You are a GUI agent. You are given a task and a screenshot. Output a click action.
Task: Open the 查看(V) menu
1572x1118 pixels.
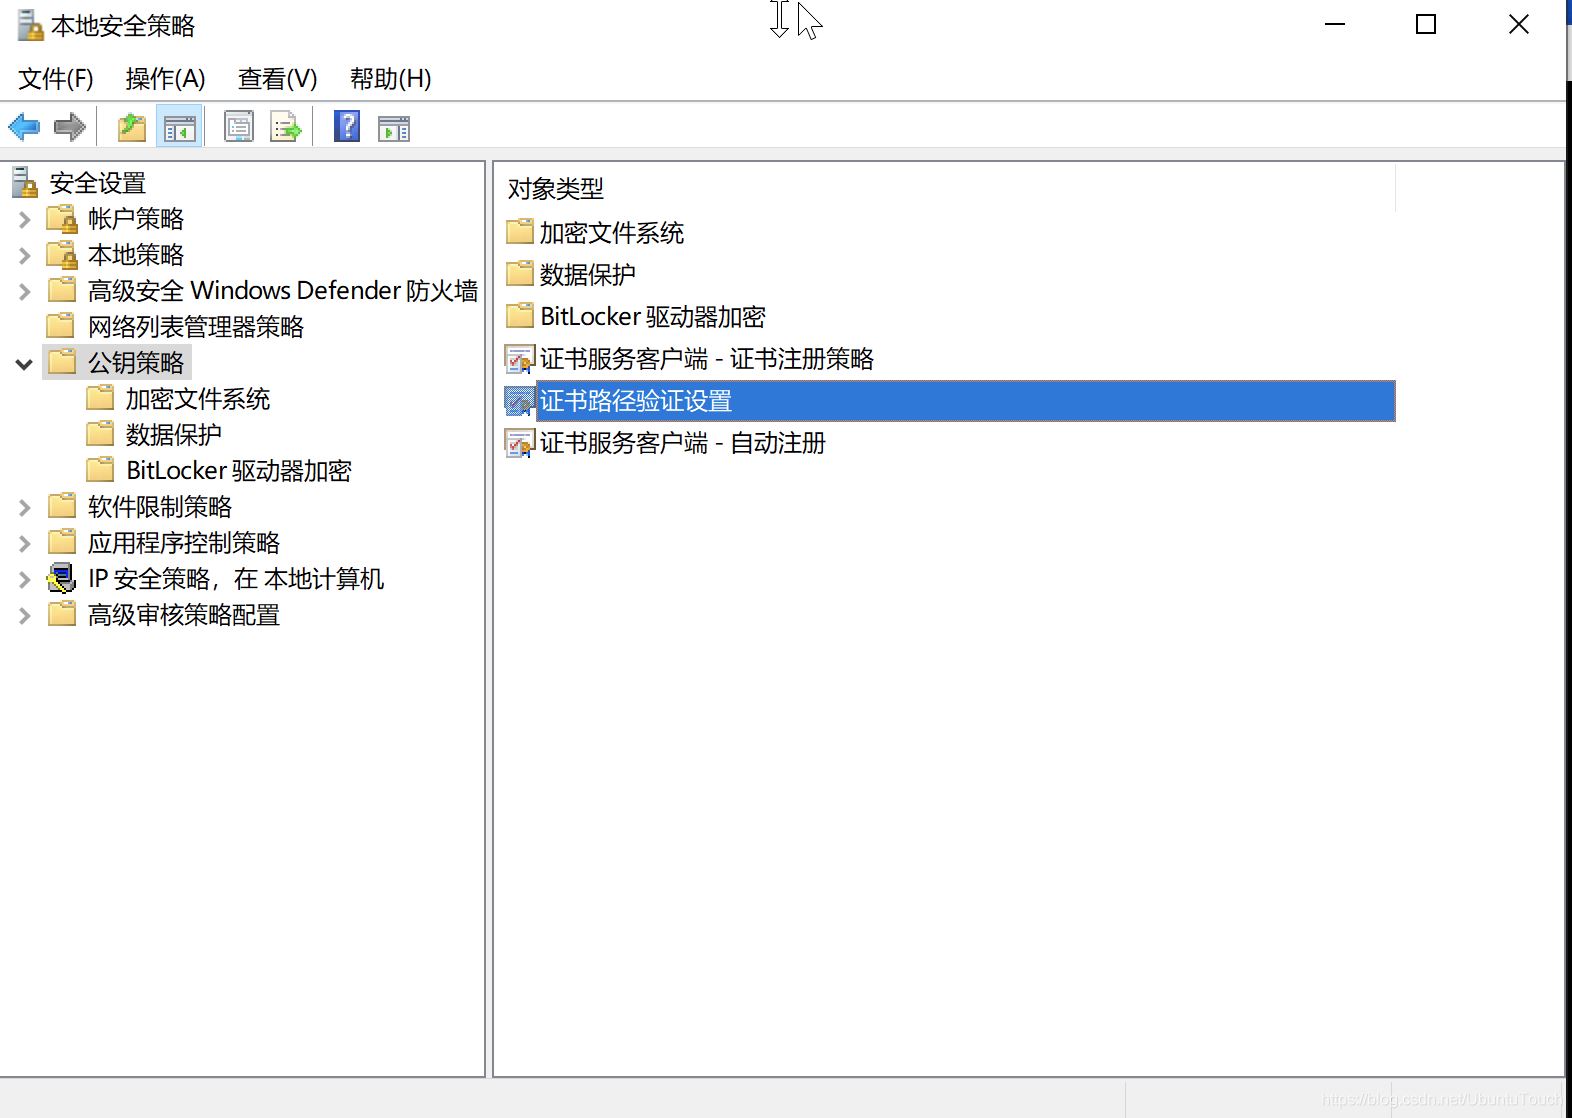click(x=277, y=79)
